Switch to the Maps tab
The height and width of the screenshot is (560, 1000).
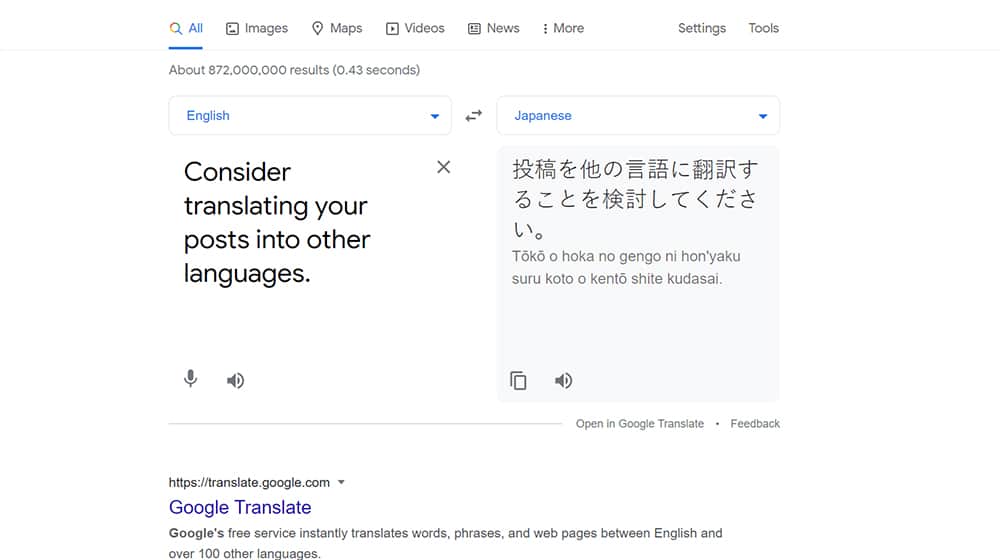(x=337, y=28)
